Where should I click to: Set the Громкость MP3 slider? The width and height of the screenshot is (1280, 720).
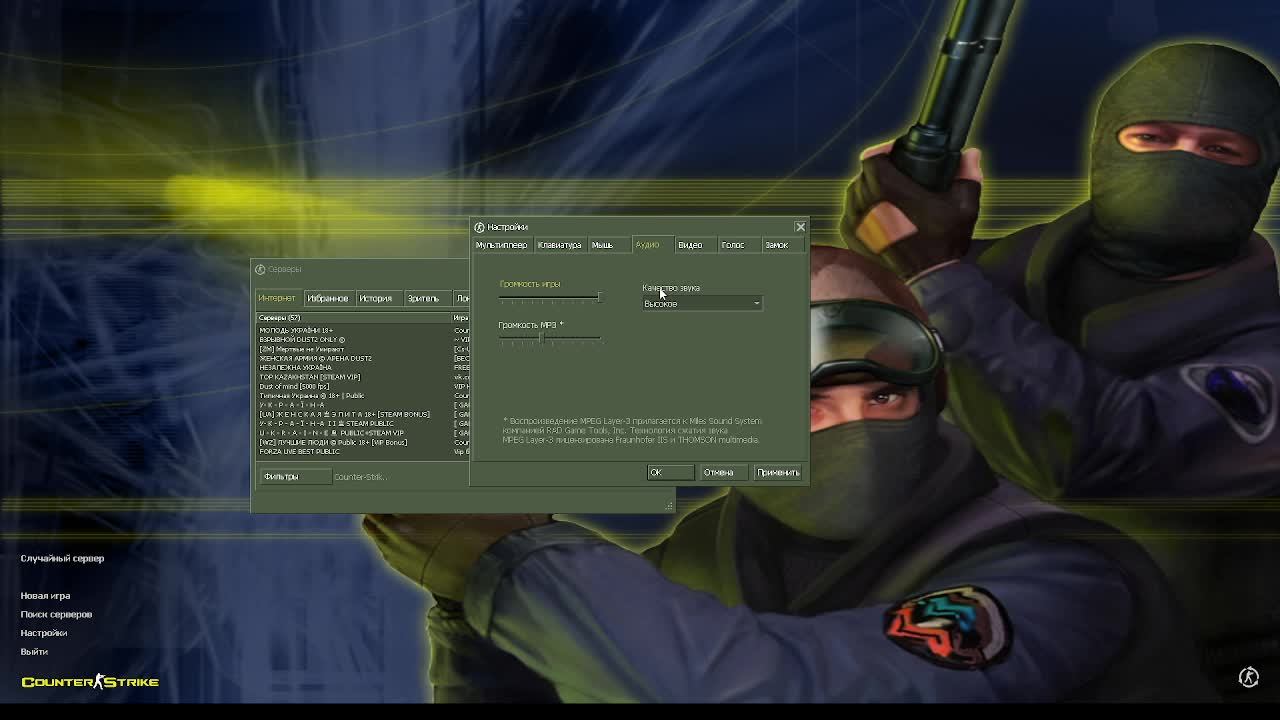click(x=550, y=338)
